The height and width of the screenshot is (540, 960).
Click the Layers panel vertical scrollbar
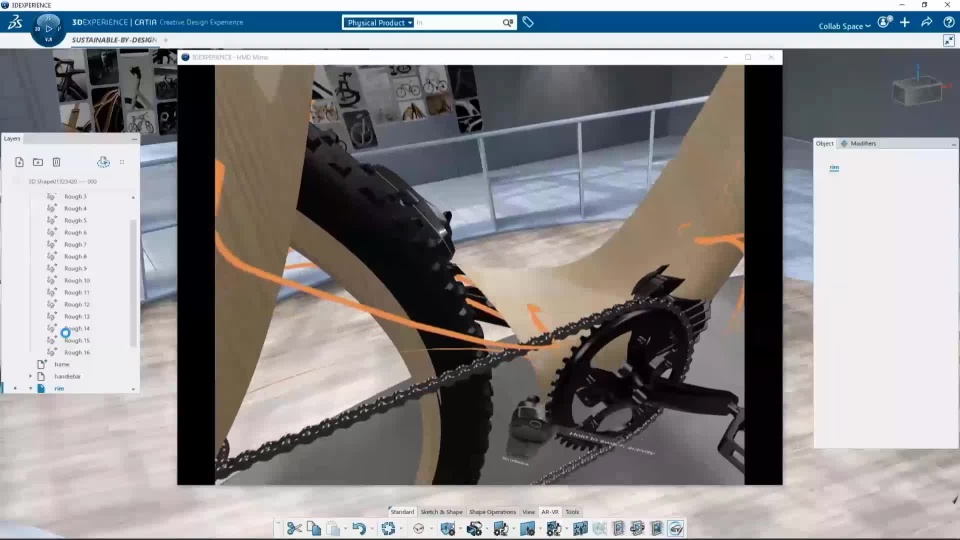click(x=133, y=282)
